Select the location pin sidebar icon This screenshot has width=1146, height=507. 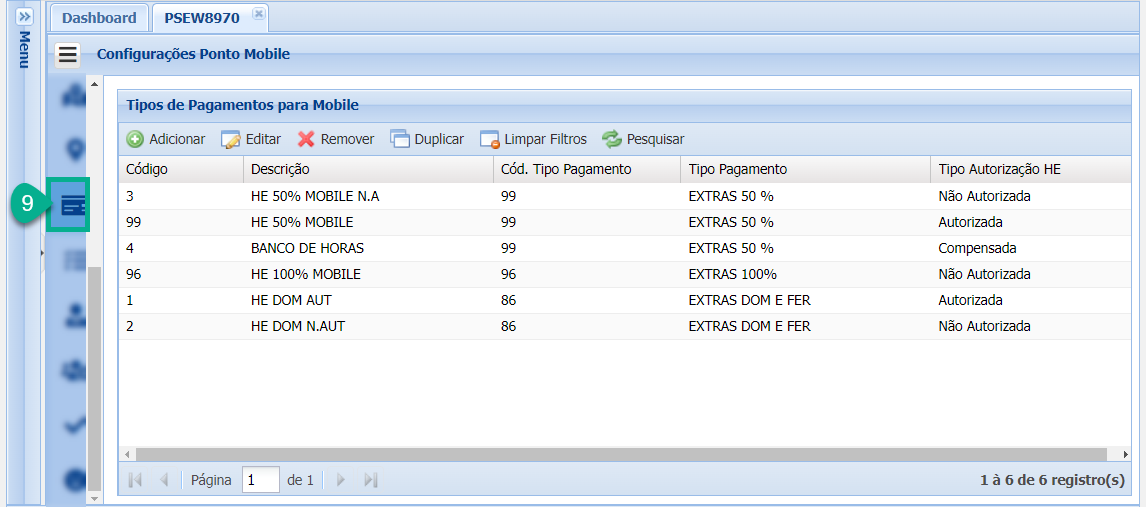click(74, 150)
